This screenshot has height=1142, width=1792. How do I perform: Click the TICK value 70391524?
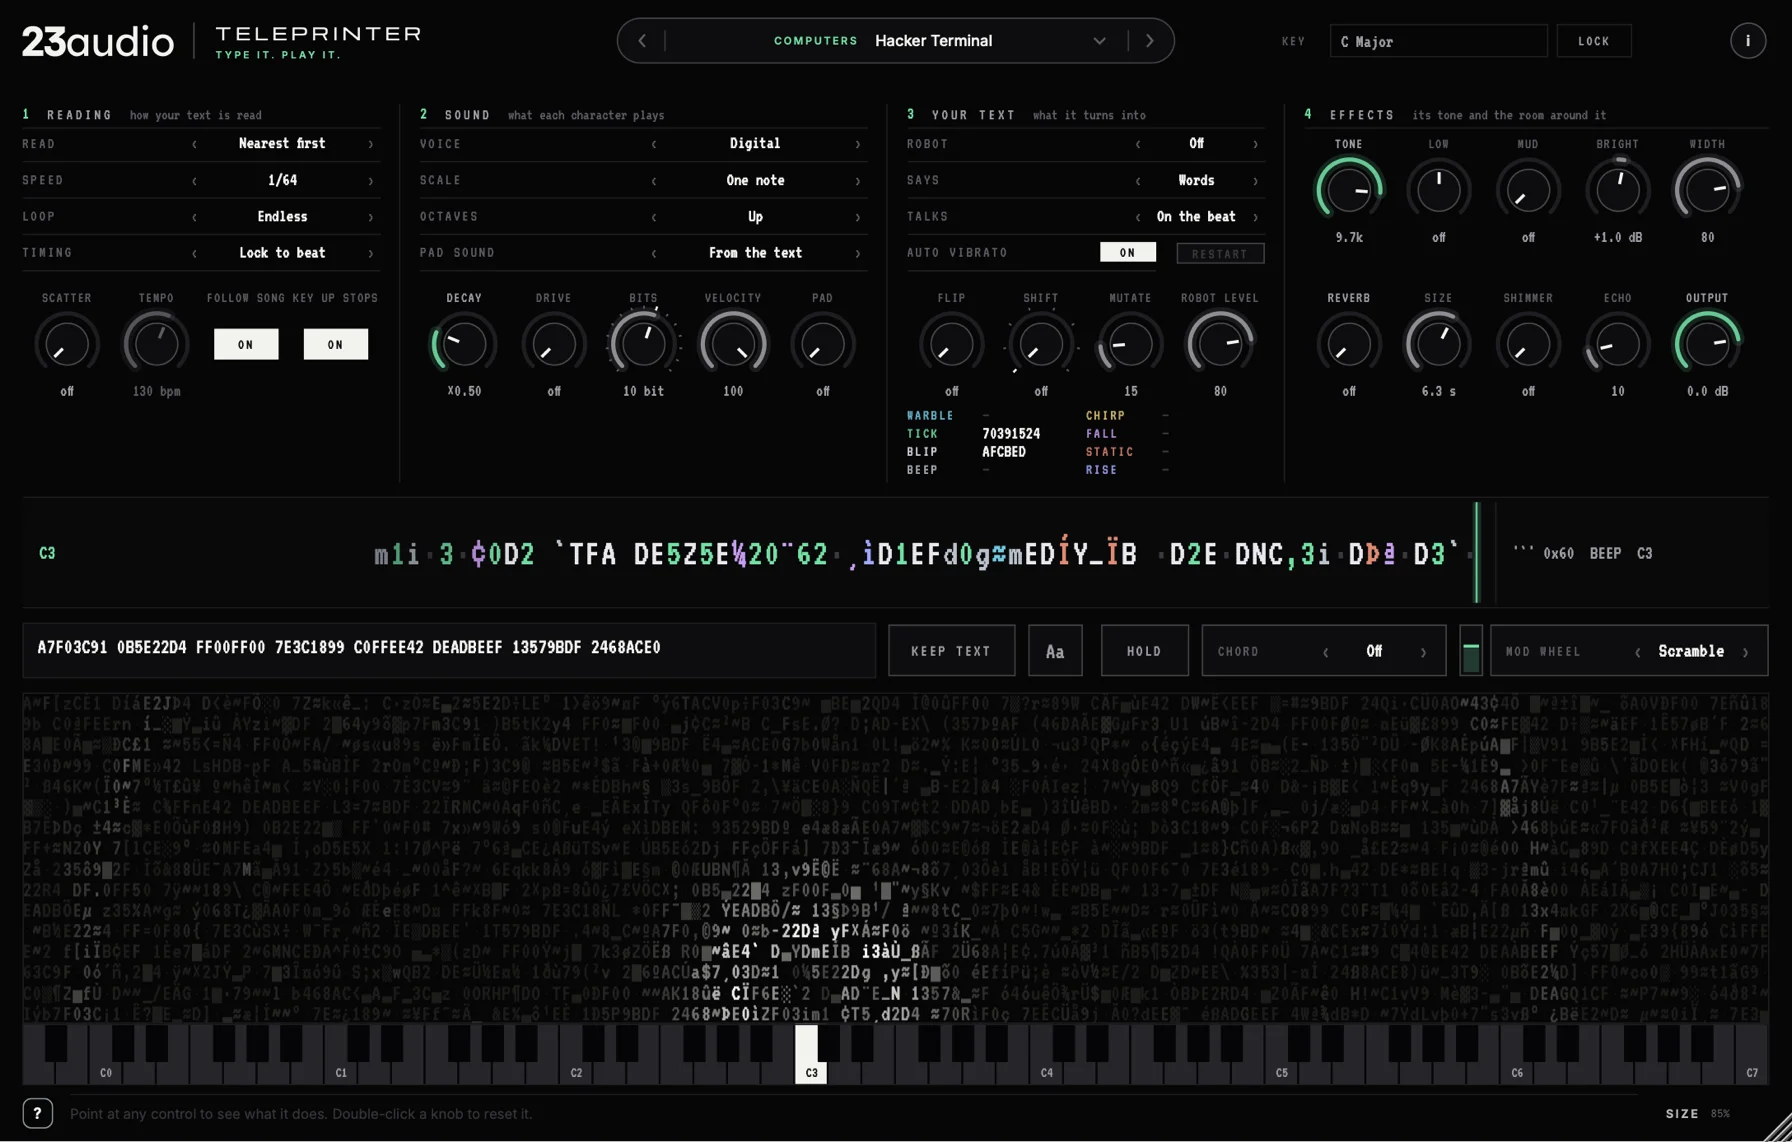point(1011,434)
